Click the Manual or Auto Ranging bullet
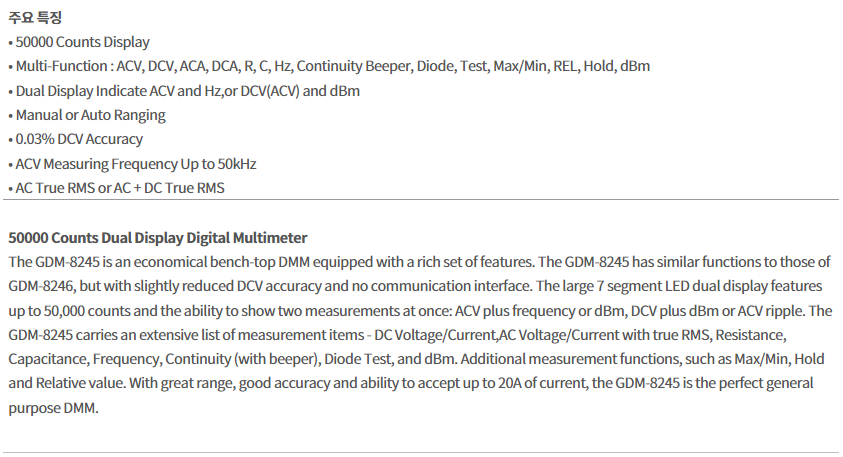The height and width of the screenshot is (457, 843). [x=87, y=115]
